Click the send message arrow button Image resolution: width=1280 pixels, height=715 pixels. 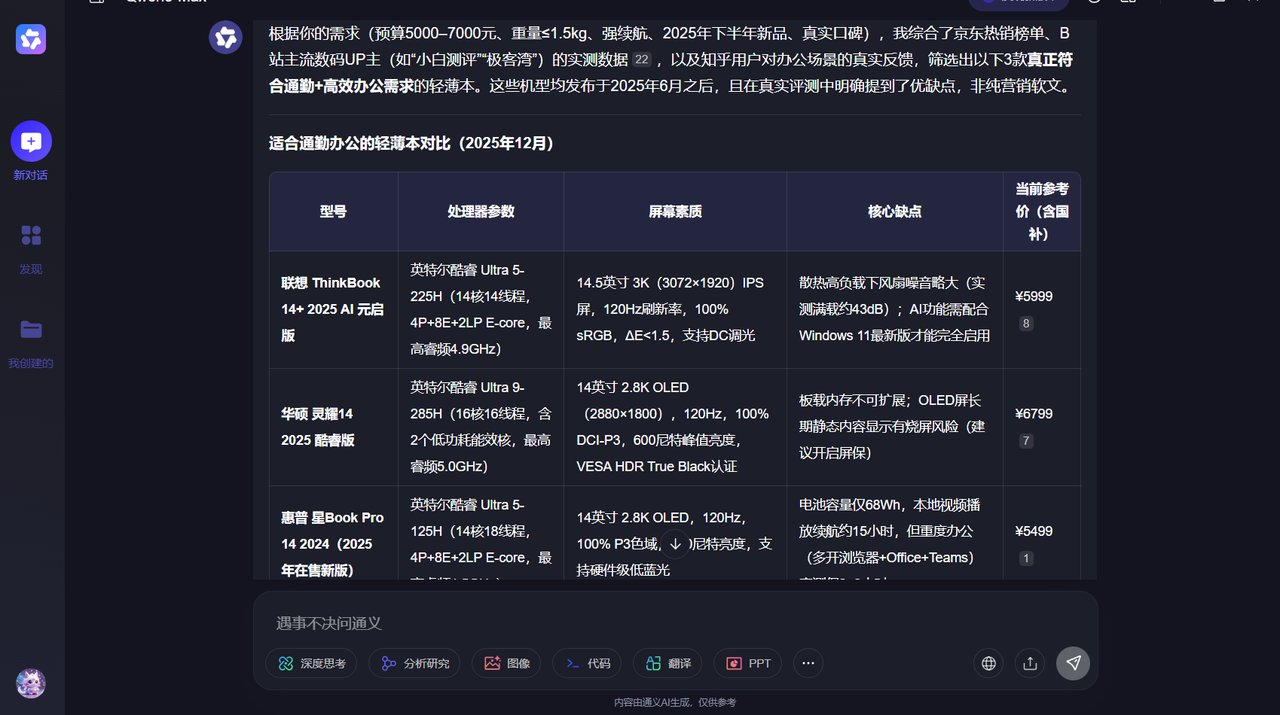1073,663
